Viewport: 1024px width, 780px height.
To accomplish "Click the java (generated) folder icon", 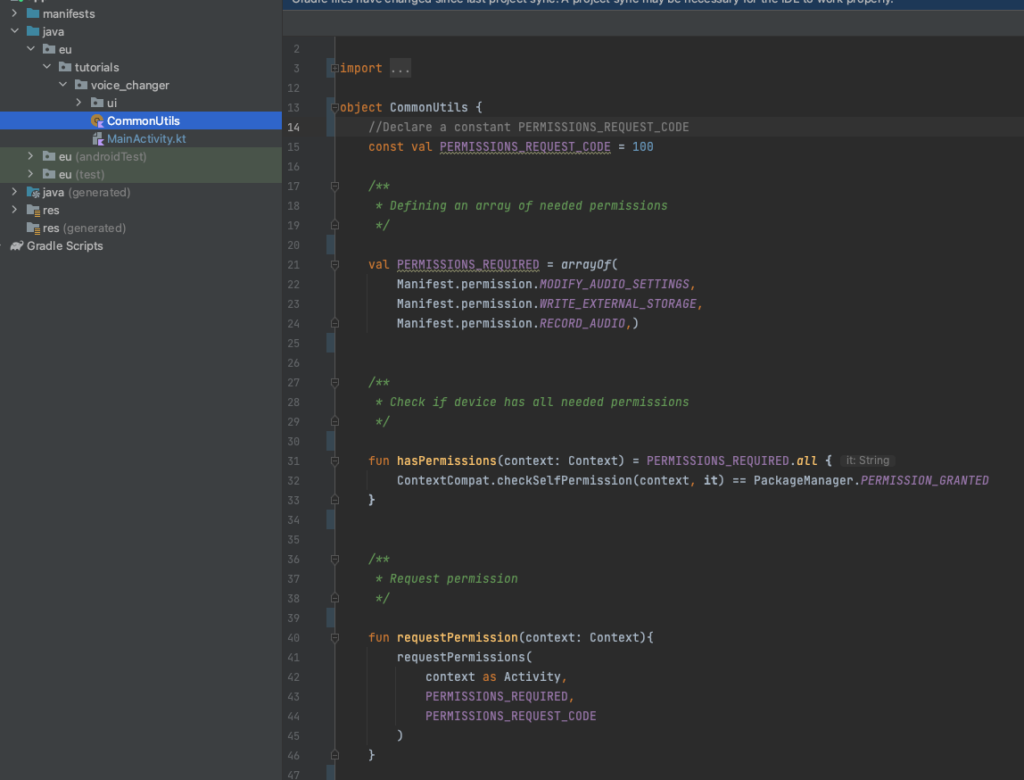I will click(x=33, y=192).
